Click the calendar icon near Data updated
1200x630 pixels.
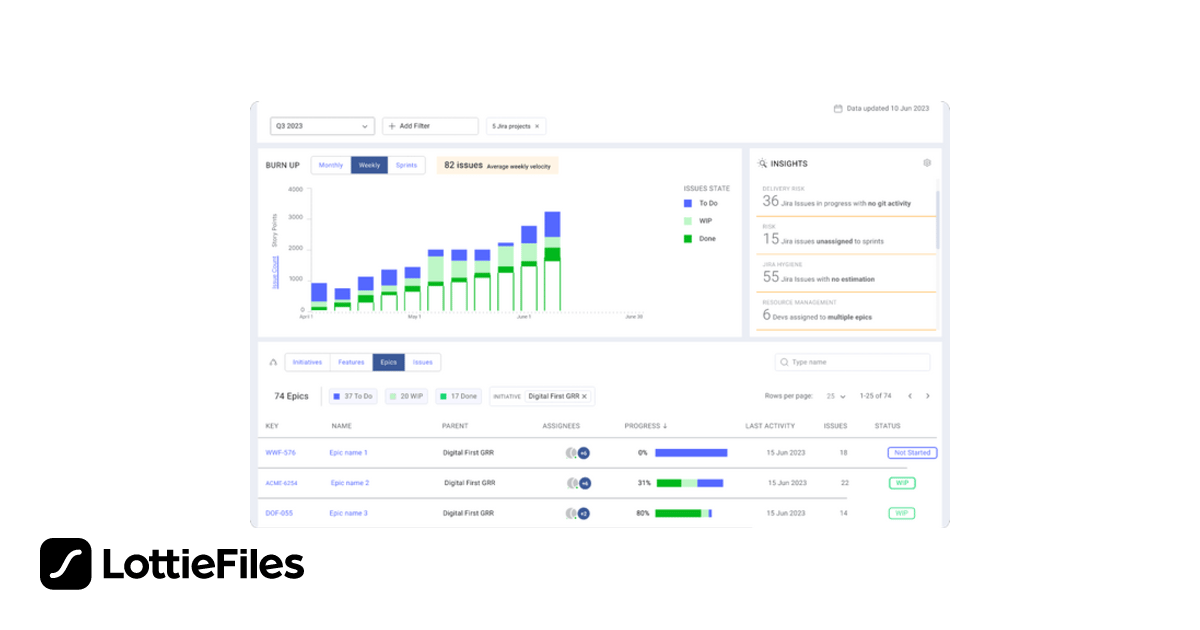(837, 107)
